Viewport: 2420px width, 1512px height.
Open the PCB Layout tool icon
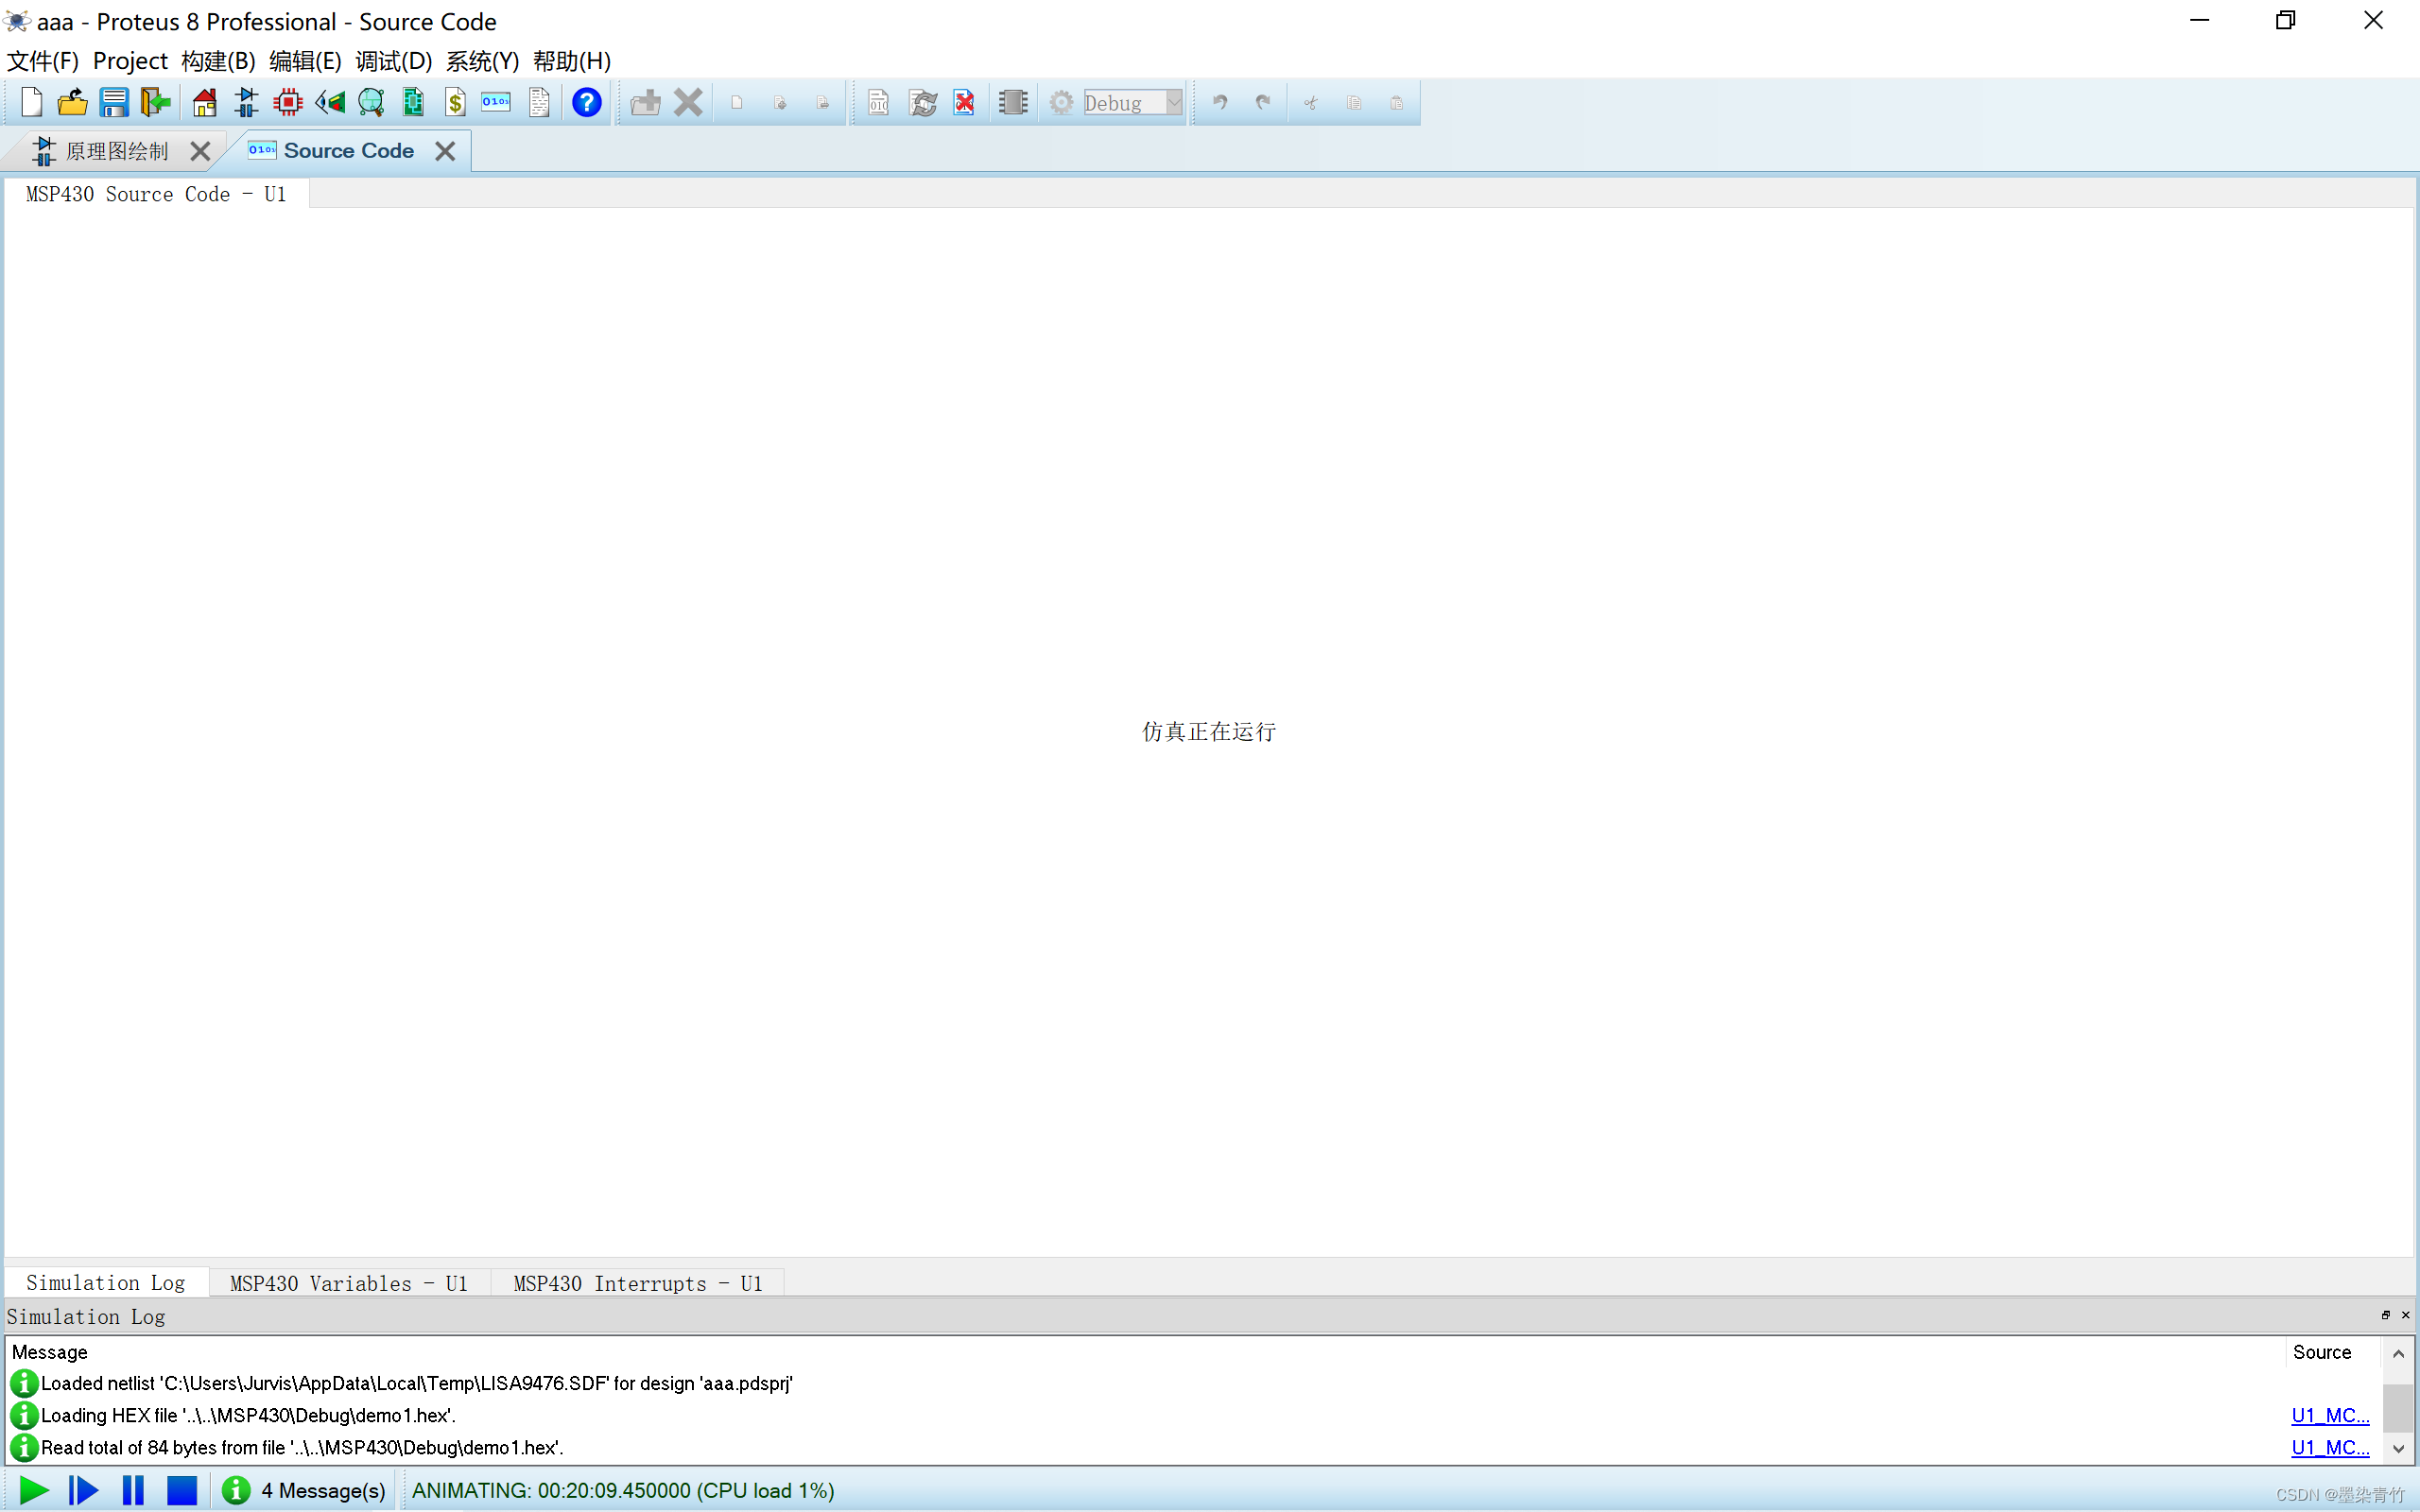pyautogui.click(x=287, y=102)
